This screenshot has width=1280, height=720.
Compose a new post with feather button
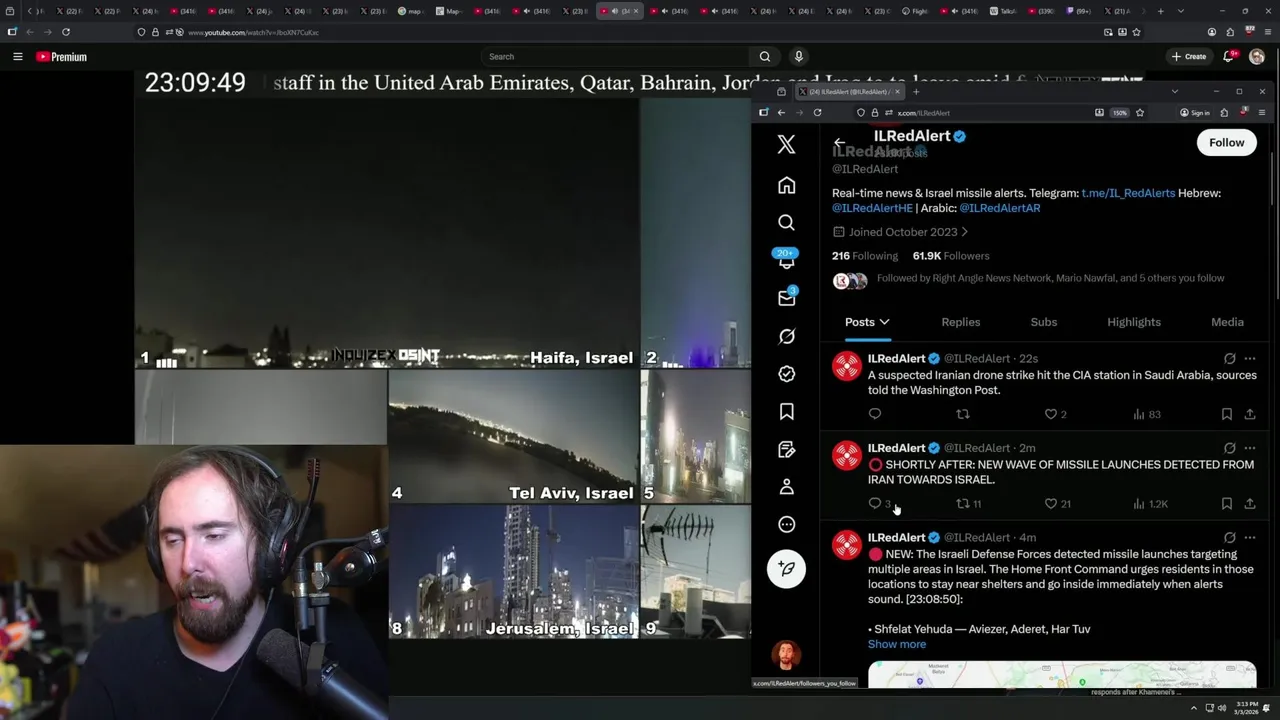point(787,568)
